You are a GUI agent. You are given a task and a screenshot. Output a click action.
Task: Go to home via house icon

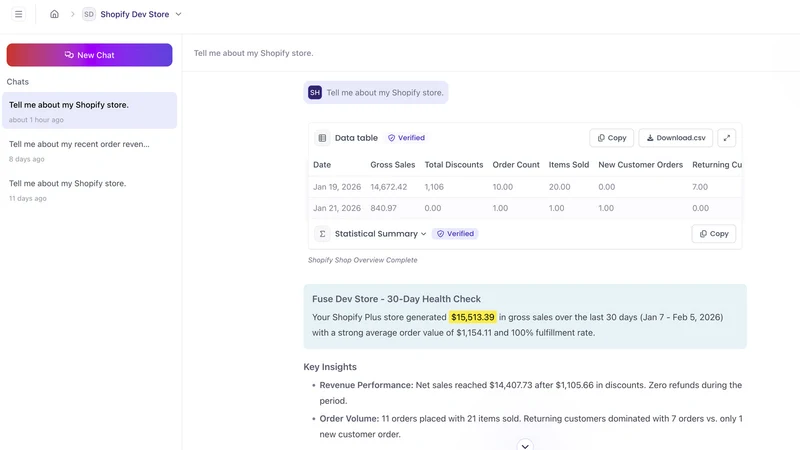(x=54, y=14)
